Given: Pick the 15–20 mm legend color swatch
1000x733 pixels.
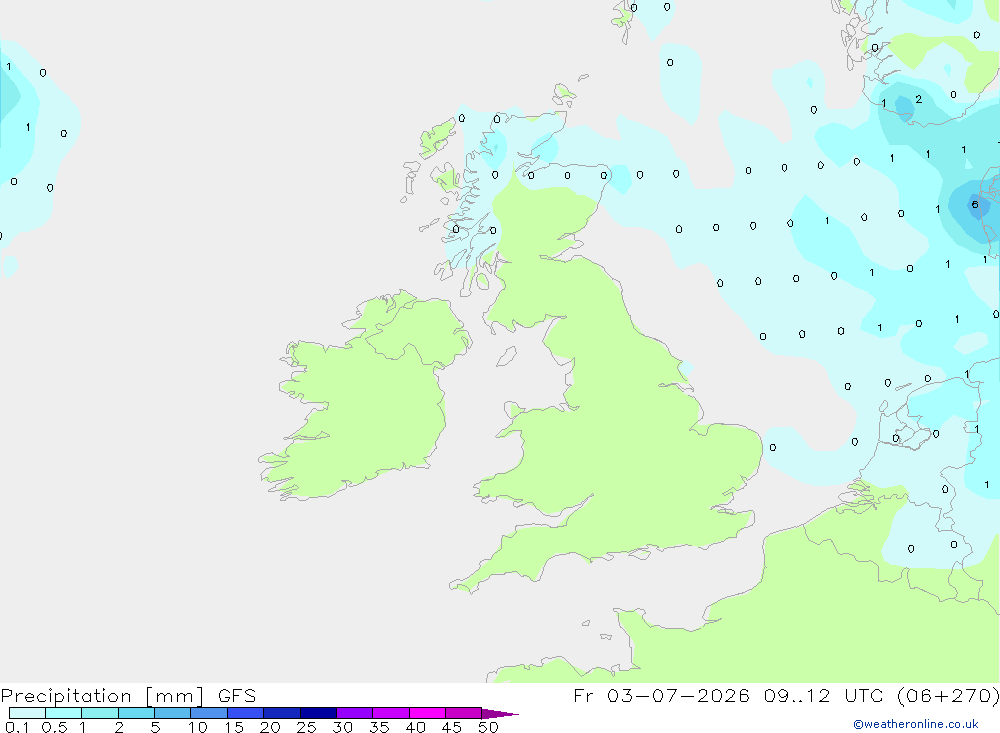Looking at the screenshot, I should point(246,713).
